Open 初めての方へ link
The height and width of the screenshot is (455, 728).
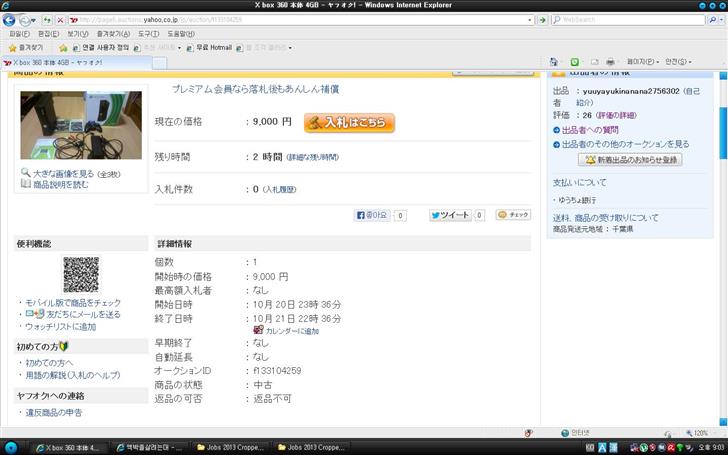point(49,363)
